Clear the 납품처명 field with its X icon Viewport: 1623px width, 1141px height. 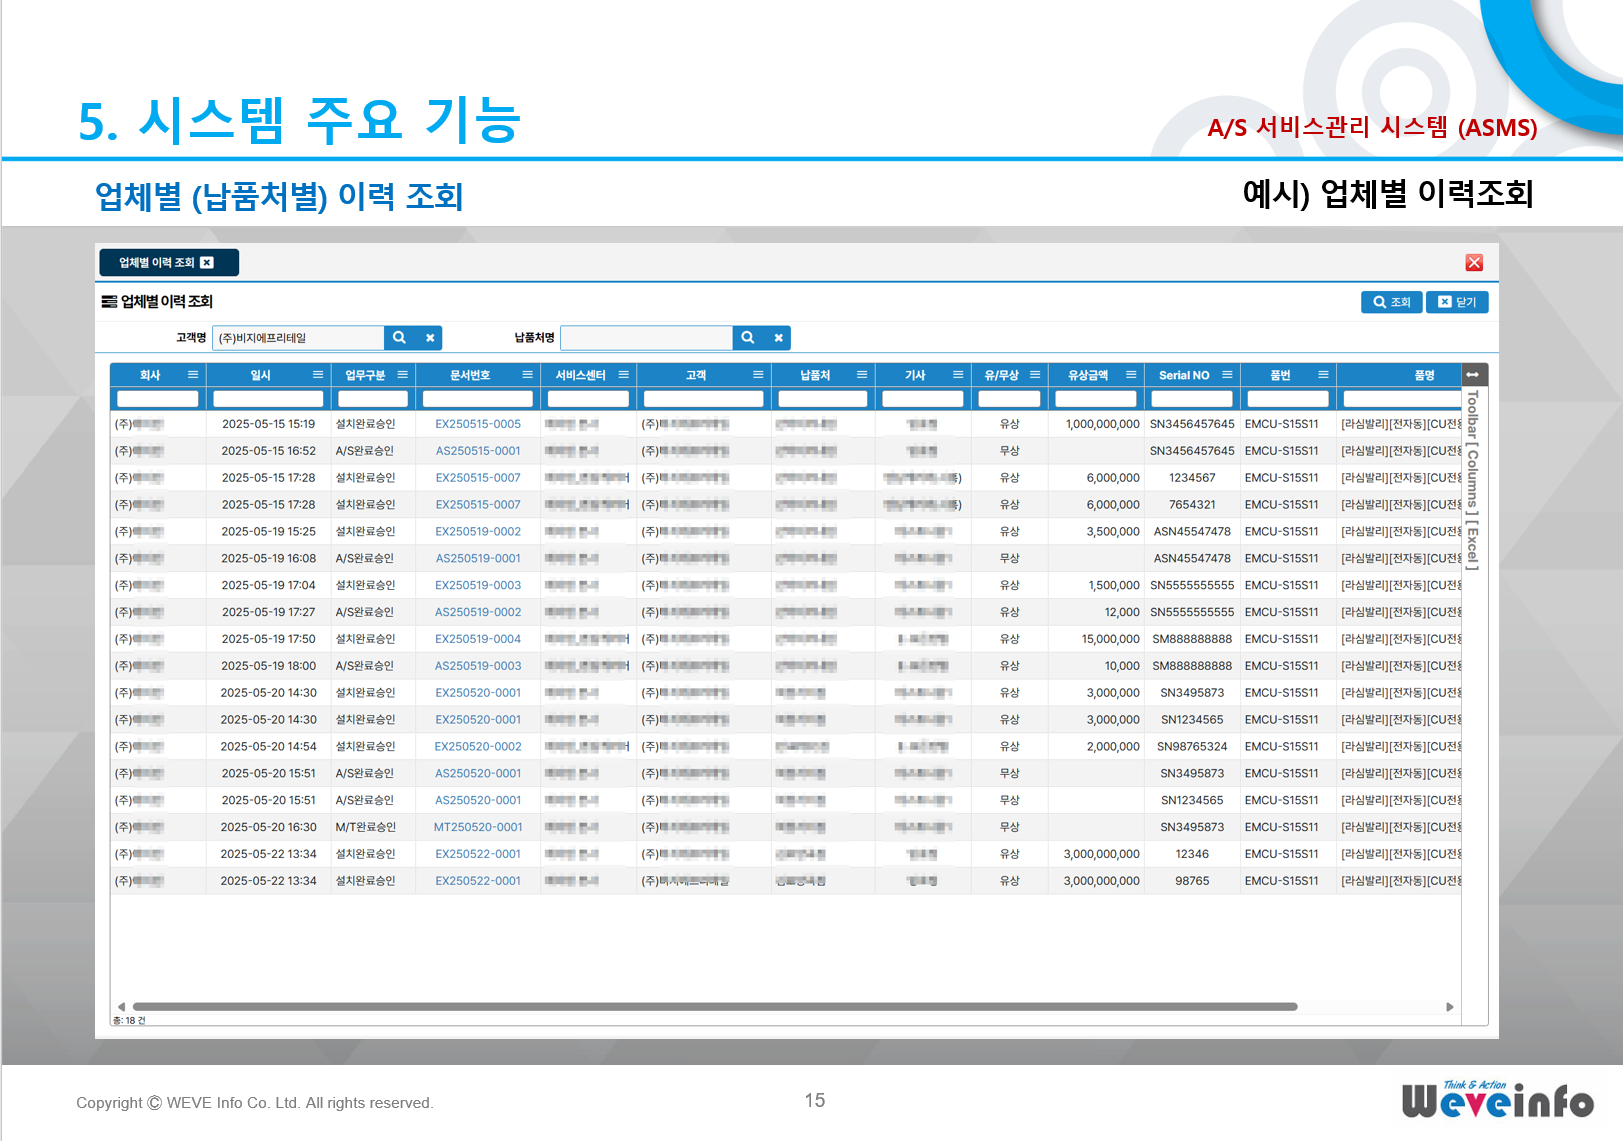coord(778,338)
